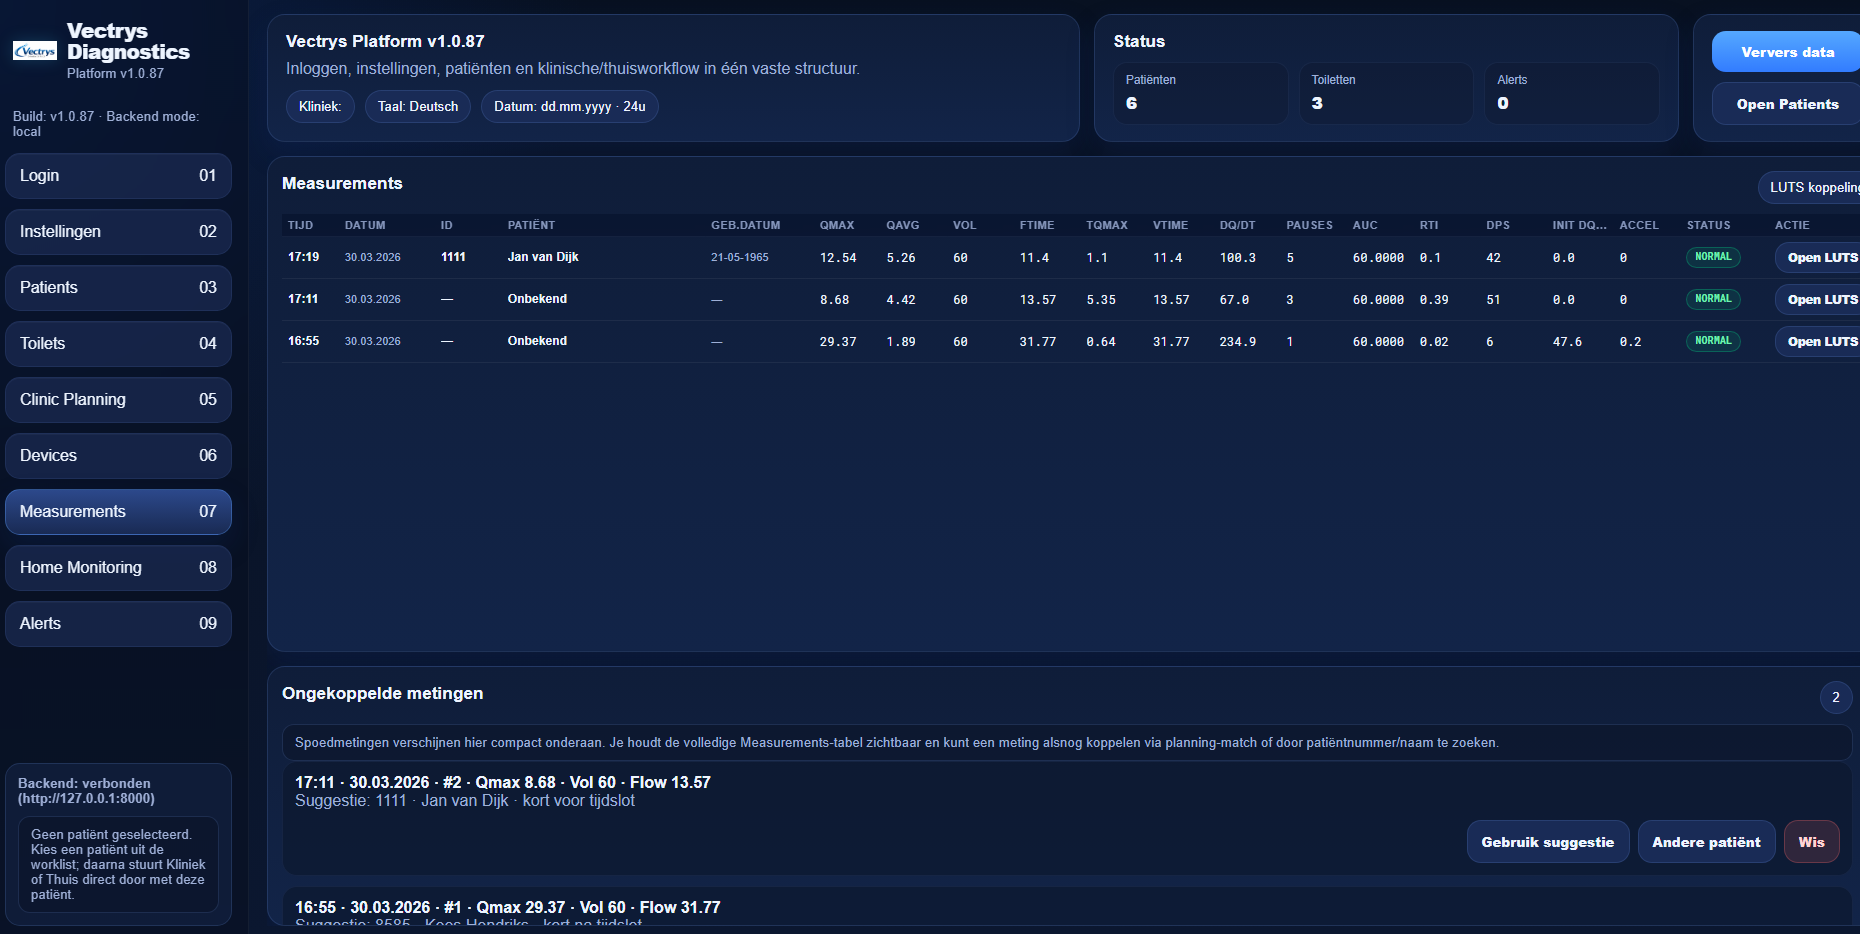Image resolution: width=1860 pixels, height=934 pixels.
Task: Click the unlinked measurements count badge 2
Action: (x=1835, y=698)
